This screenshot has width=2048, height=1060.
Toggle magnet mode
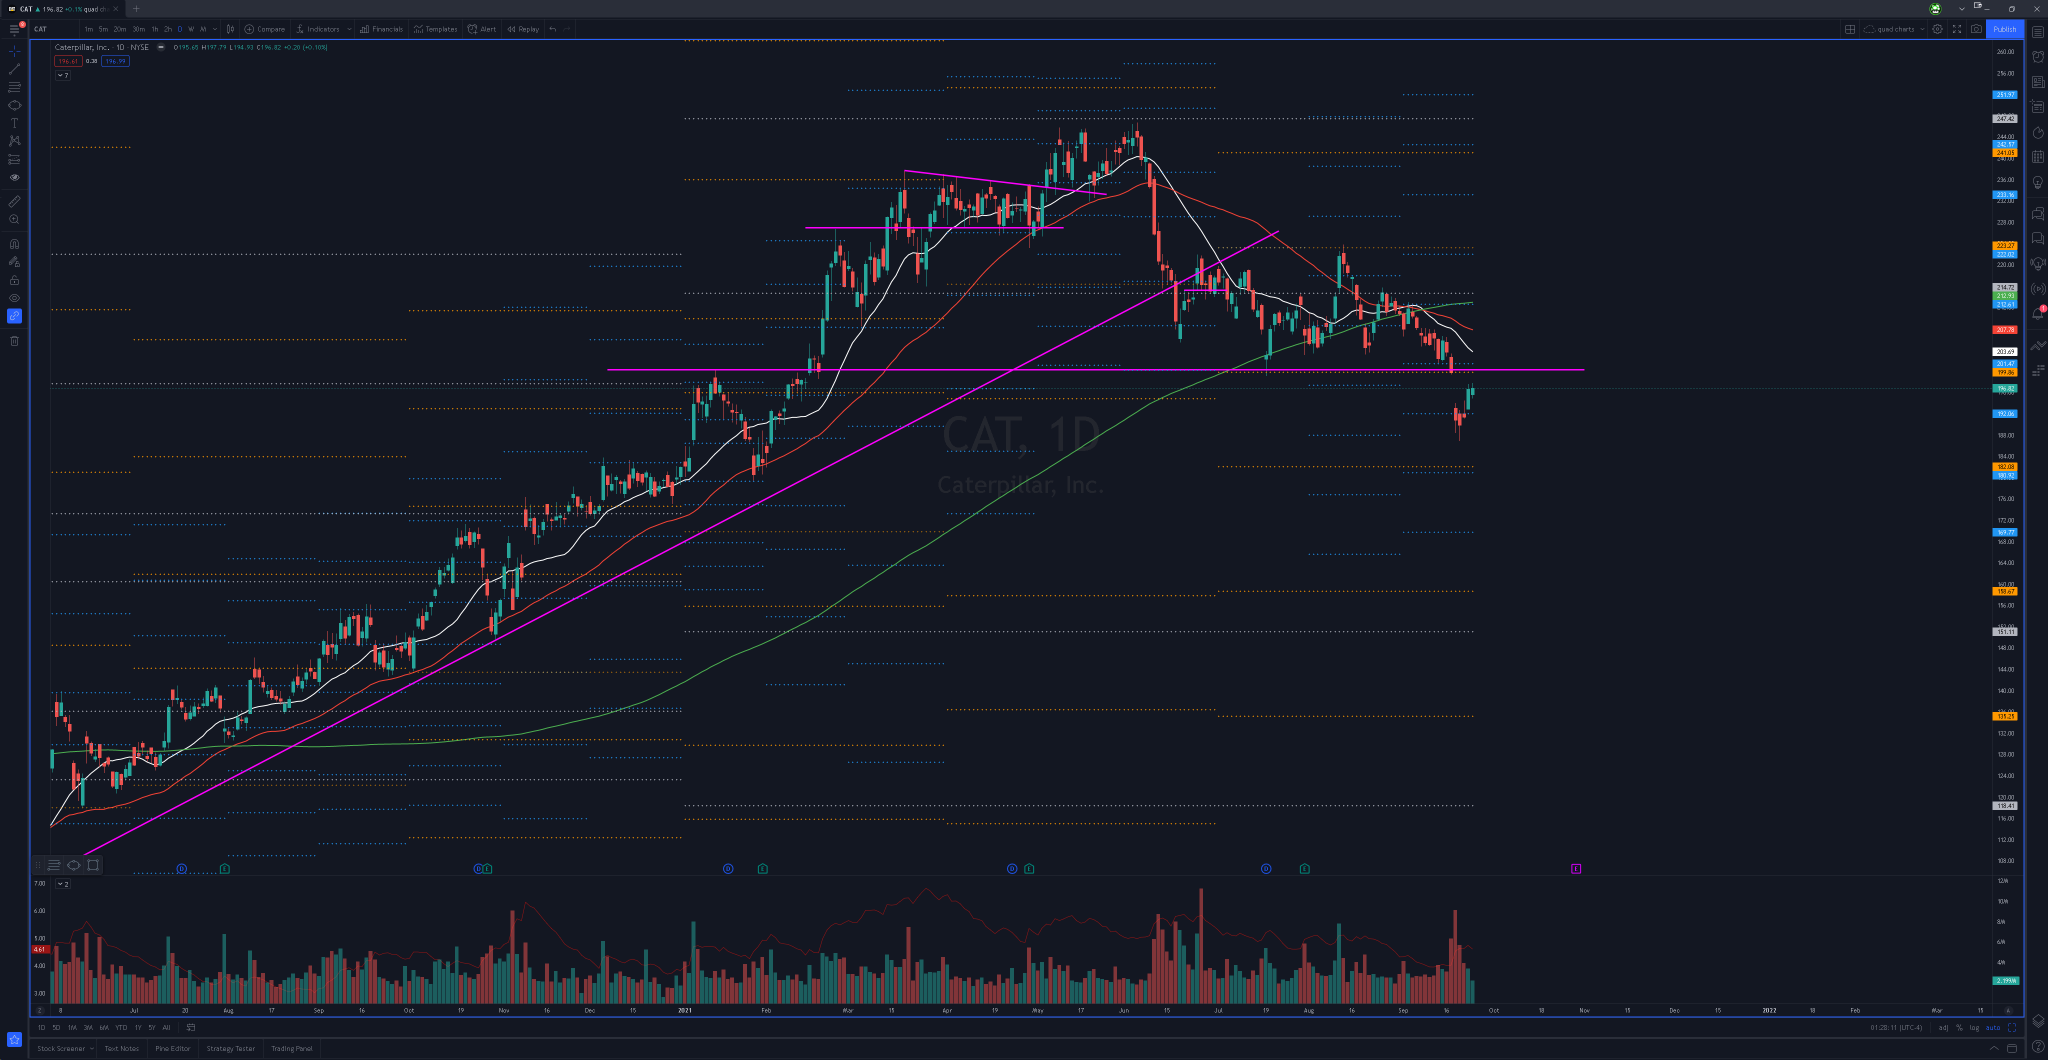(14, 243)
